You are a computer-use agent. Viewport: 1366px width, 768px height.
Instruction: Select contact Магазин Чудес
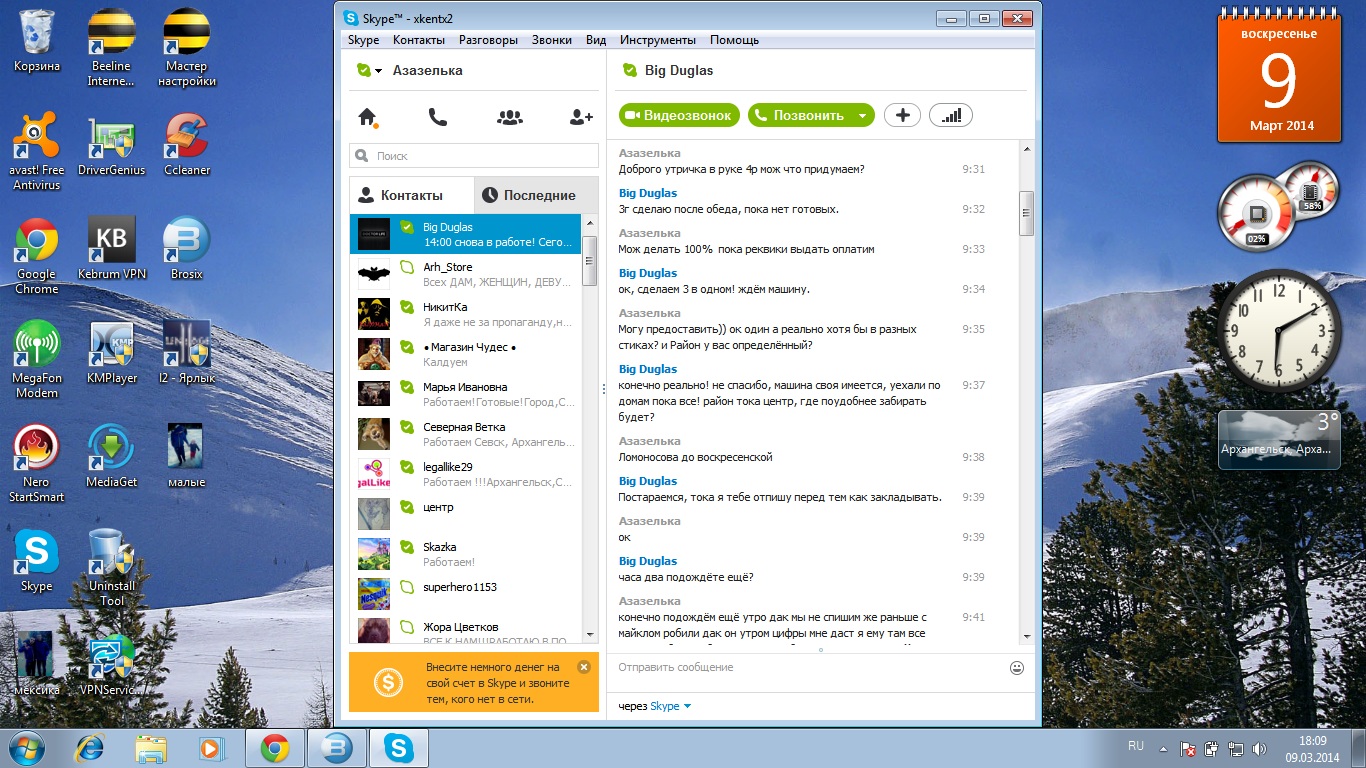465,354
